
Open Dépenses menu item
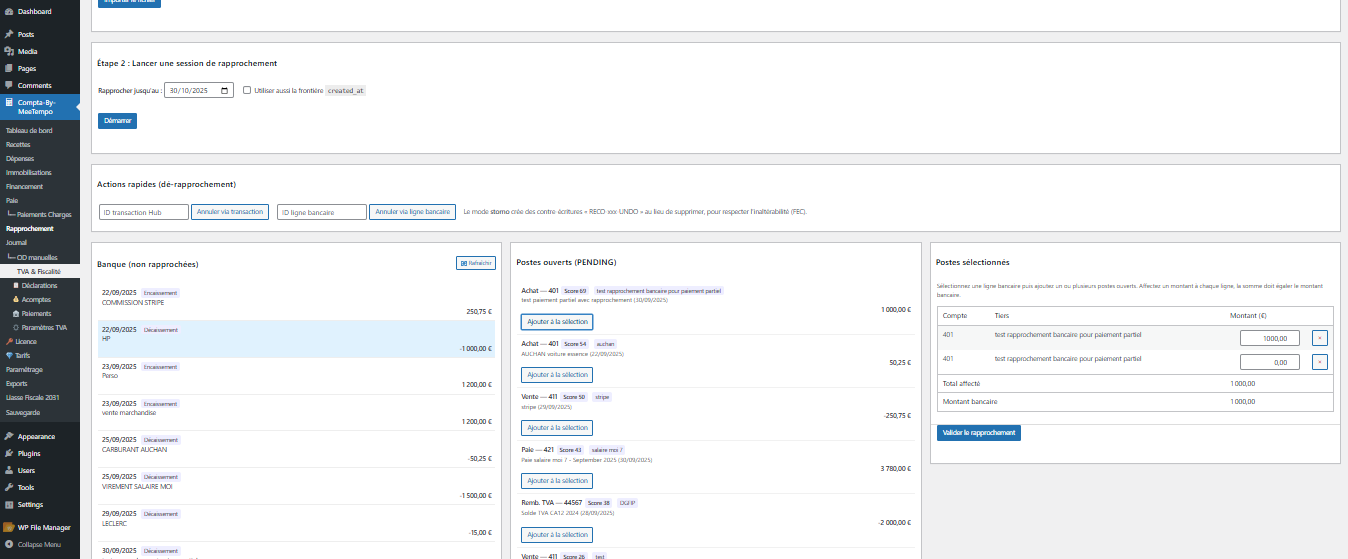tap(20, 158)
